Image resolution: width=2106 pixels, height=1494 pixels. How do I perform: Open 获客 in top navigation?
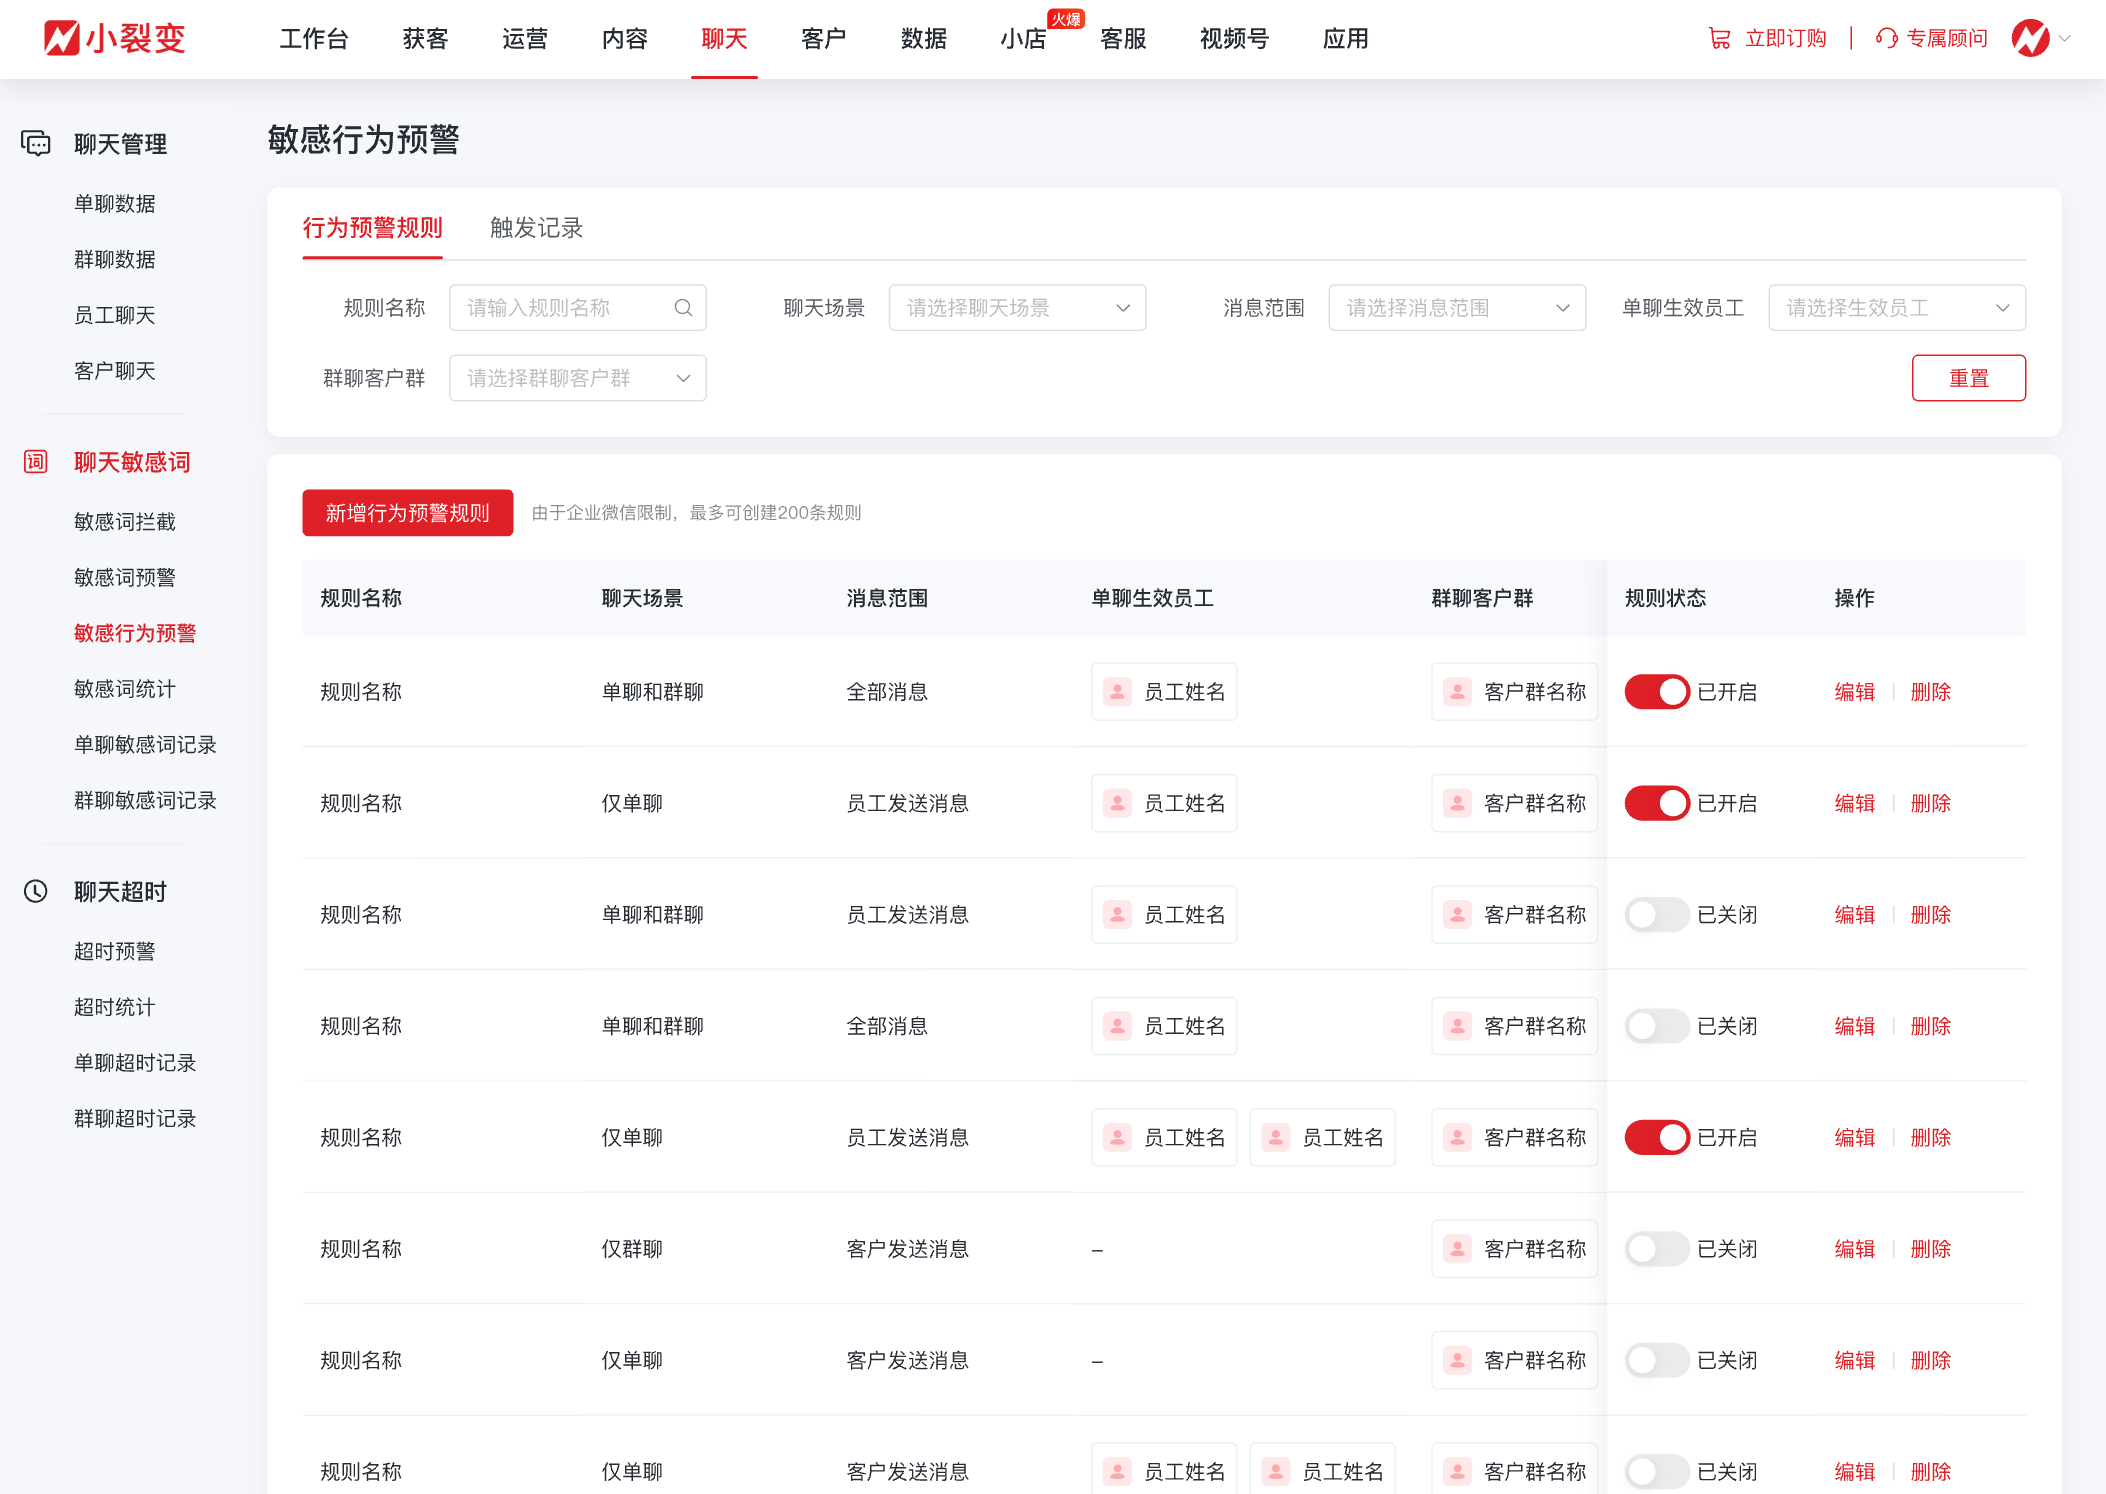pos(425,39)
